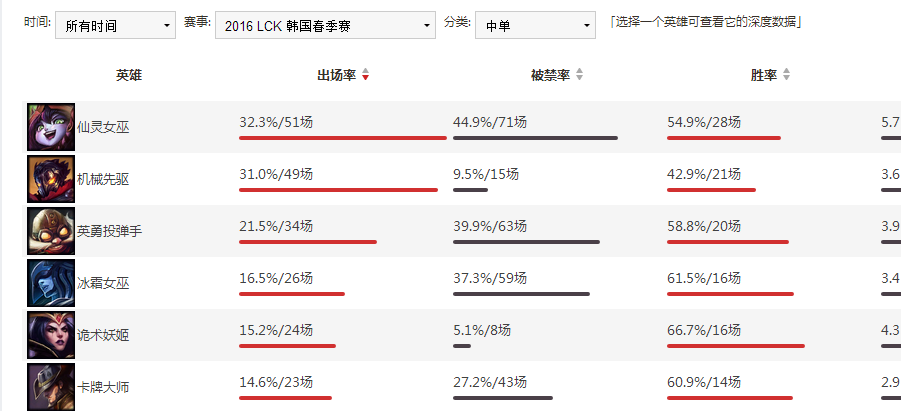Click the 仙灵女巫 champion portrait icon
Screen dimensions: 901x411
pyautogui.click(x=51, y=127)
